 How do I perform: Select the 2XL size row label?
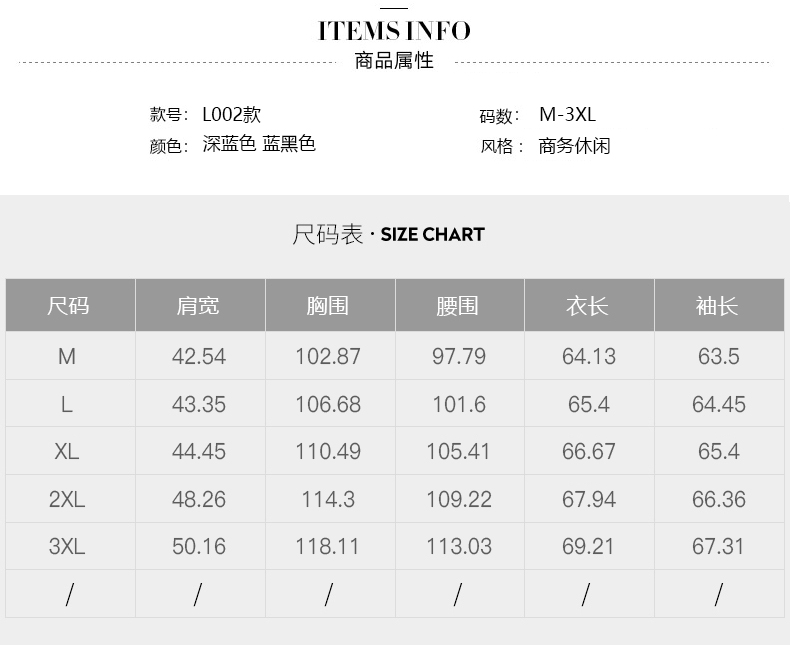[67, 499]
